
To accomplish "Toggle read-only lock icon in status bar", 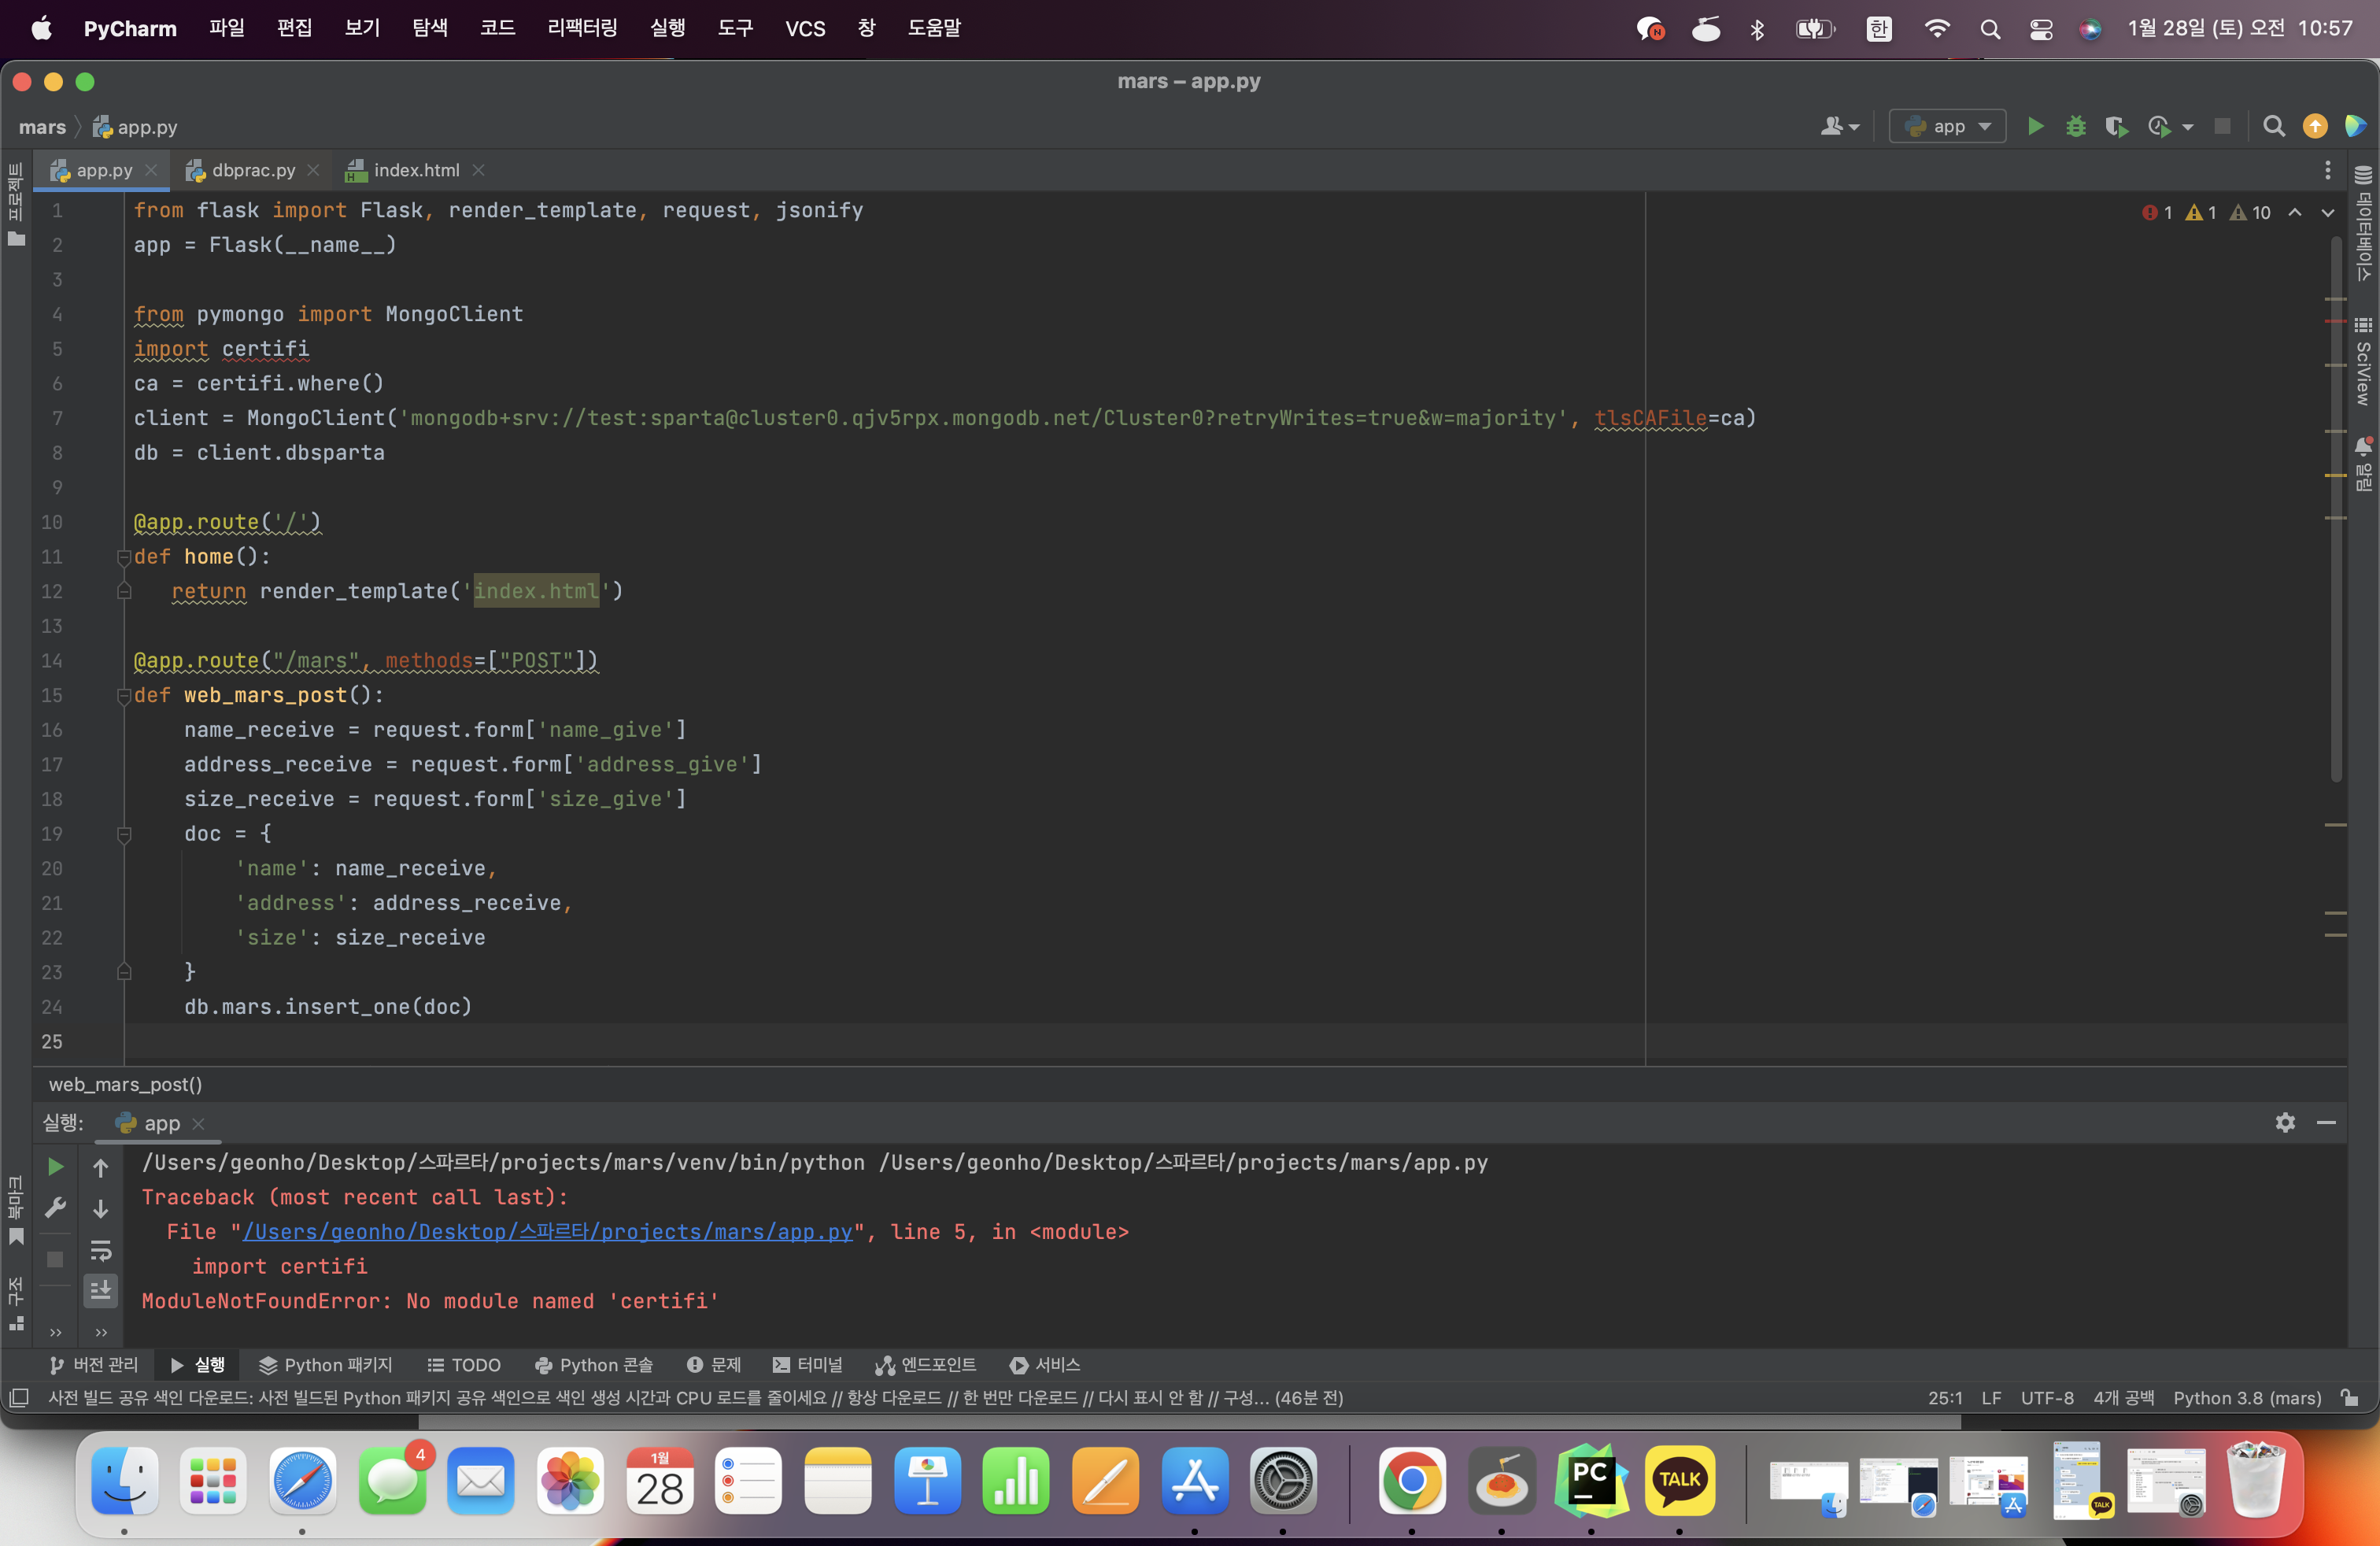I will tap(2350, 1398).
